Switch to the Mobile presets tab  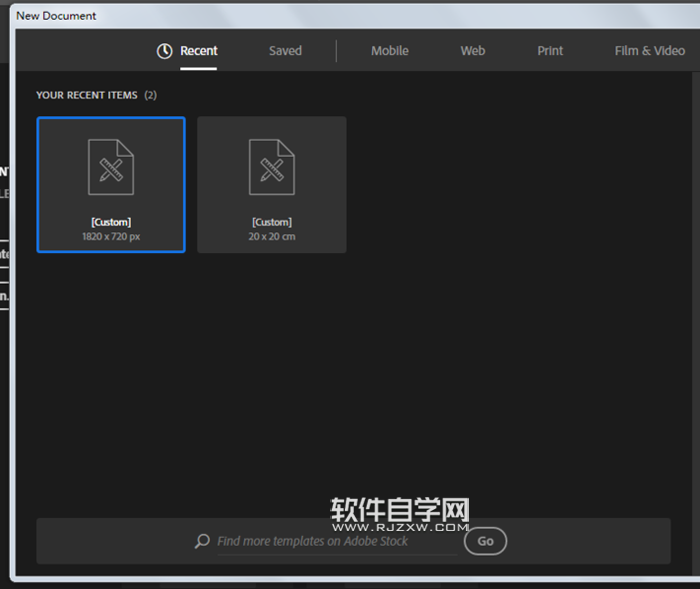tap(389, 51)
